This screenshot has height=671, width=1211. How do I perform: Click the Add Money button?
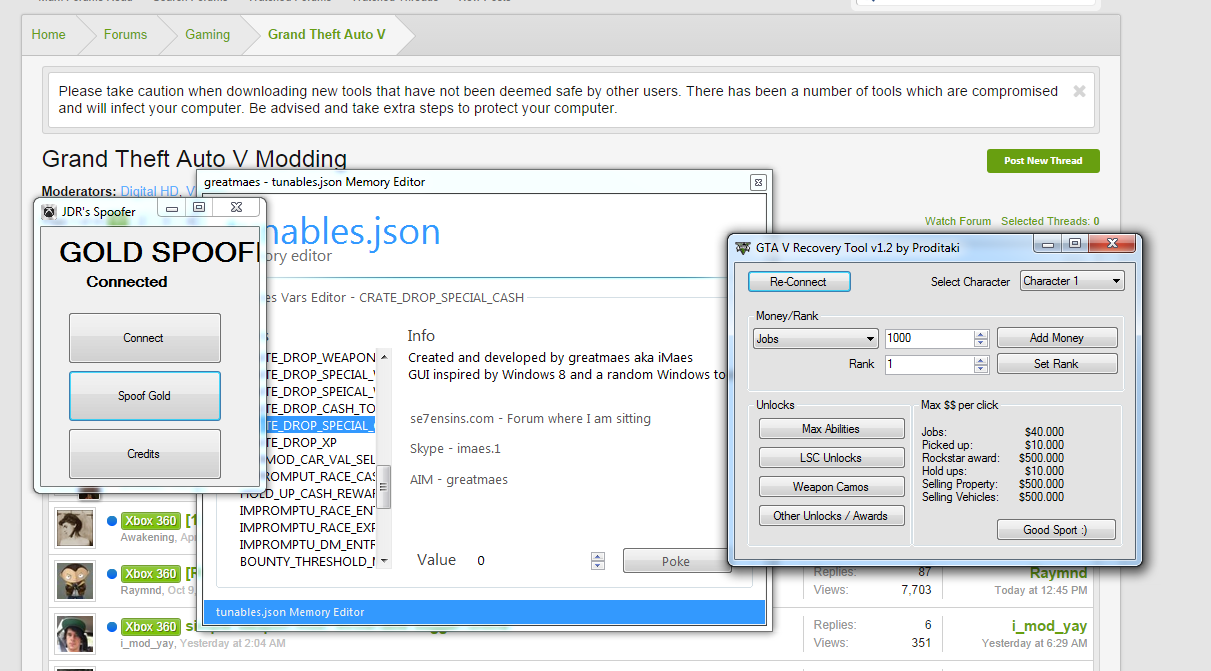1056,338
